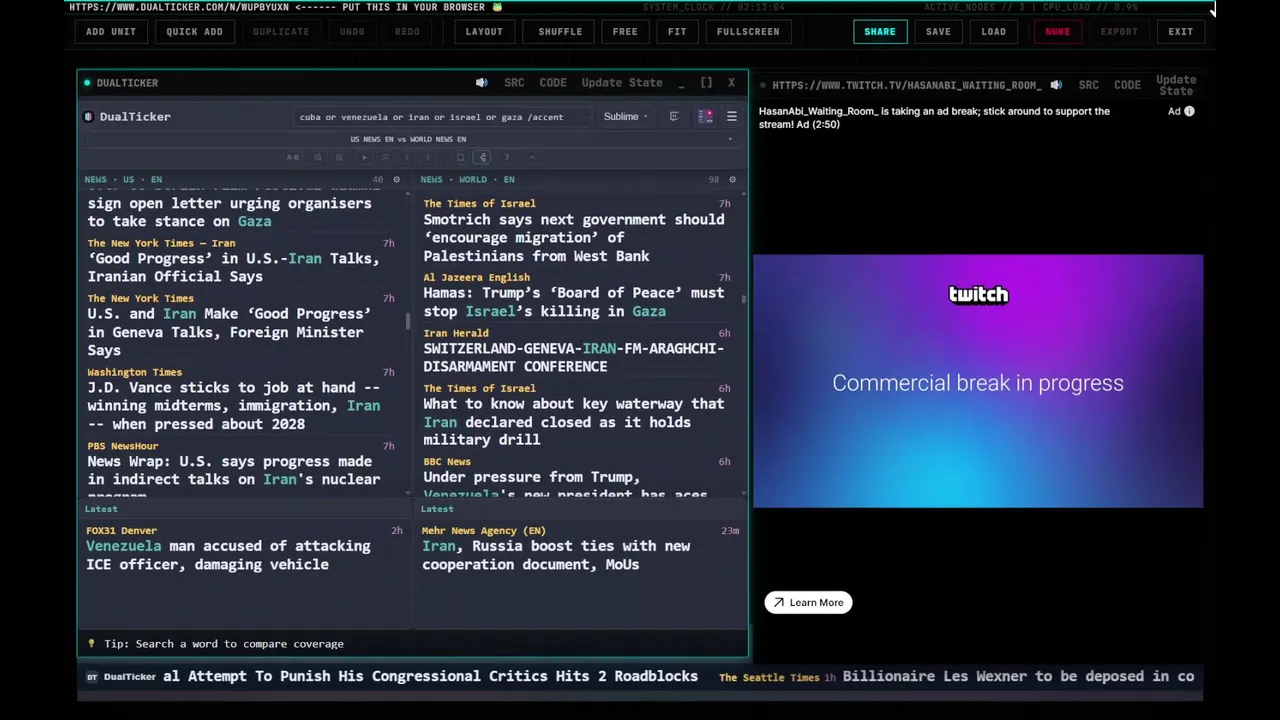The height and width of the screenshot is (720, 1280).
Task: Click the pink layout icon in DualTicker header
Action: pos(705,117)
